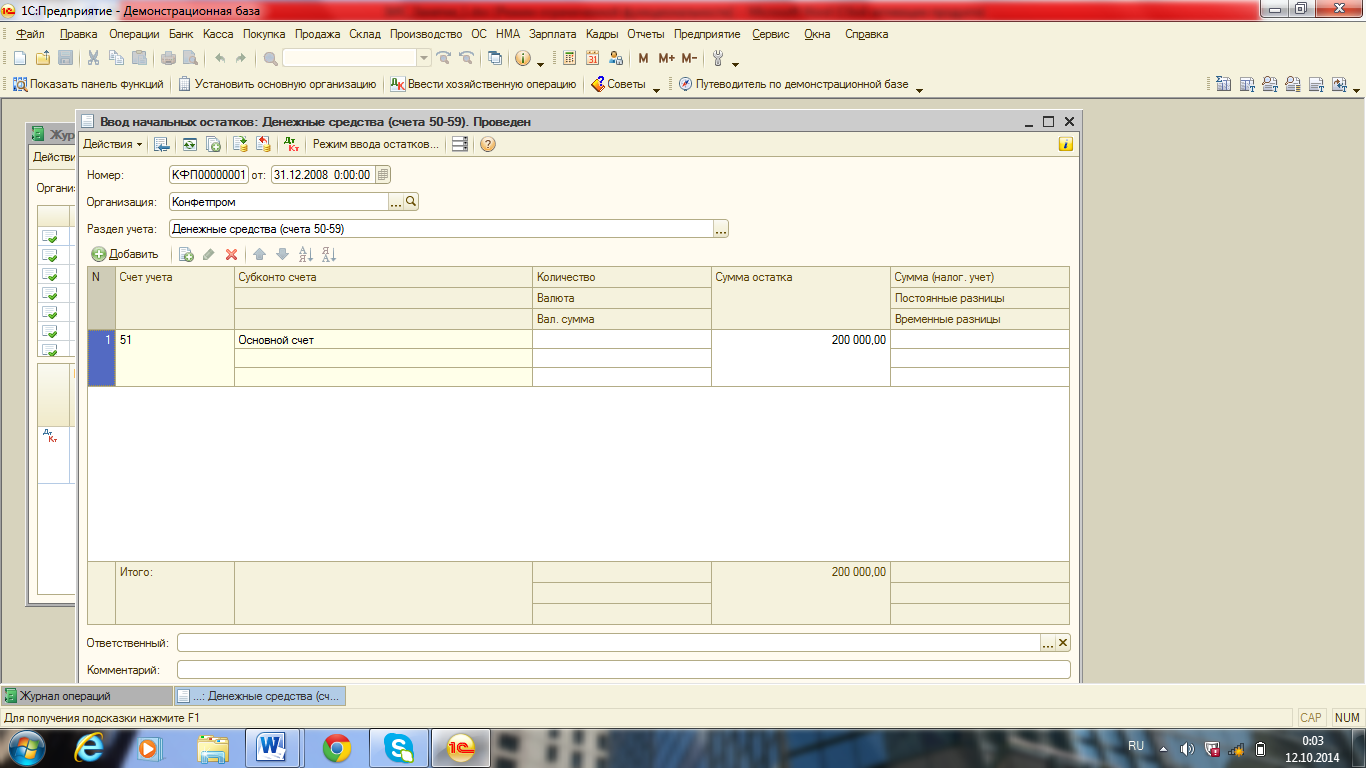Open a file via the folder icon
This screenshot has height=768, width=1366.
click(43, 58)
